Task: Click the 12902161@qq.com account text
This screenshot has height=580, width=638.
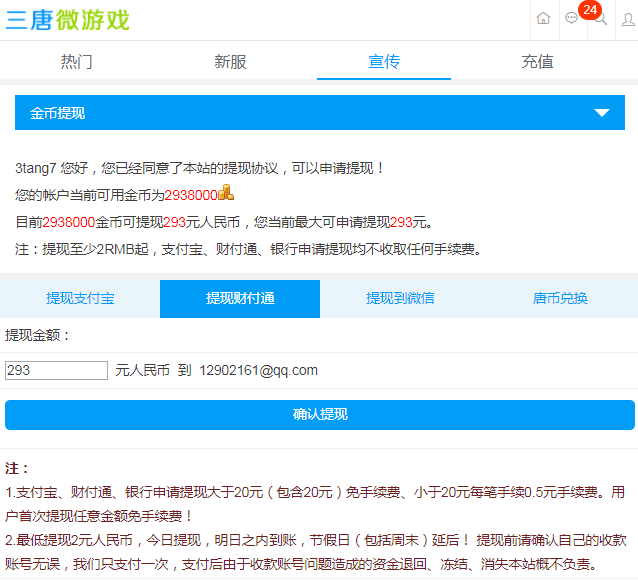Action: point(258,370)
